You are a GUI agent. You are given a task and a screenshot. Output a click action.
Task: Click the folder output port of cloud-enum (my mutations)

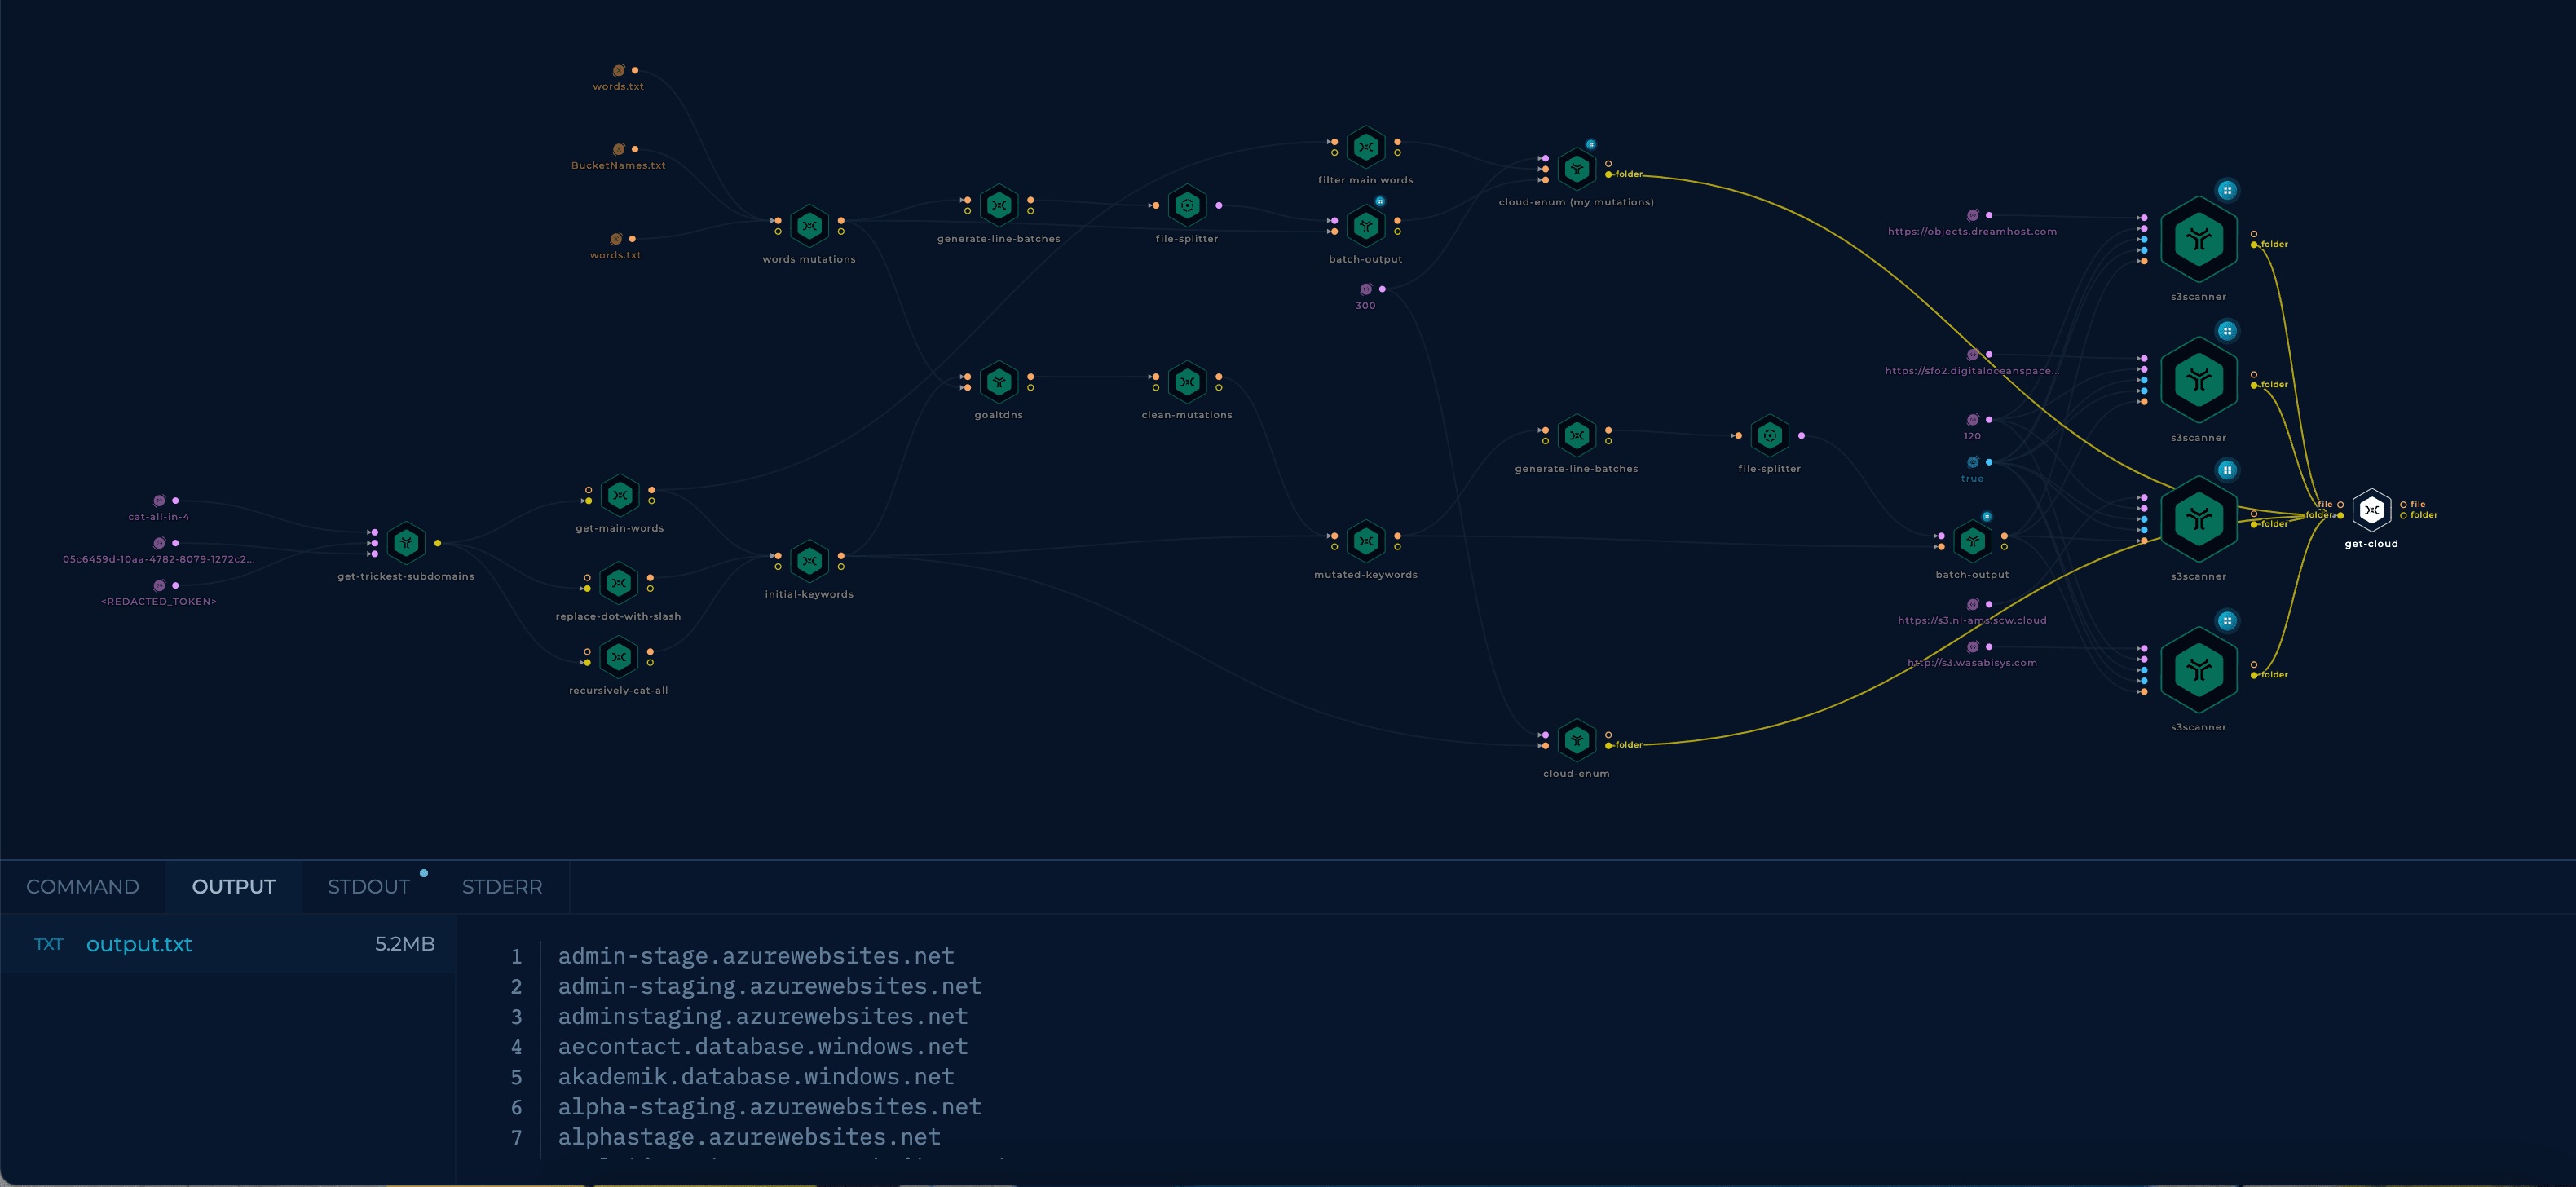click(x=1608, y=174)
